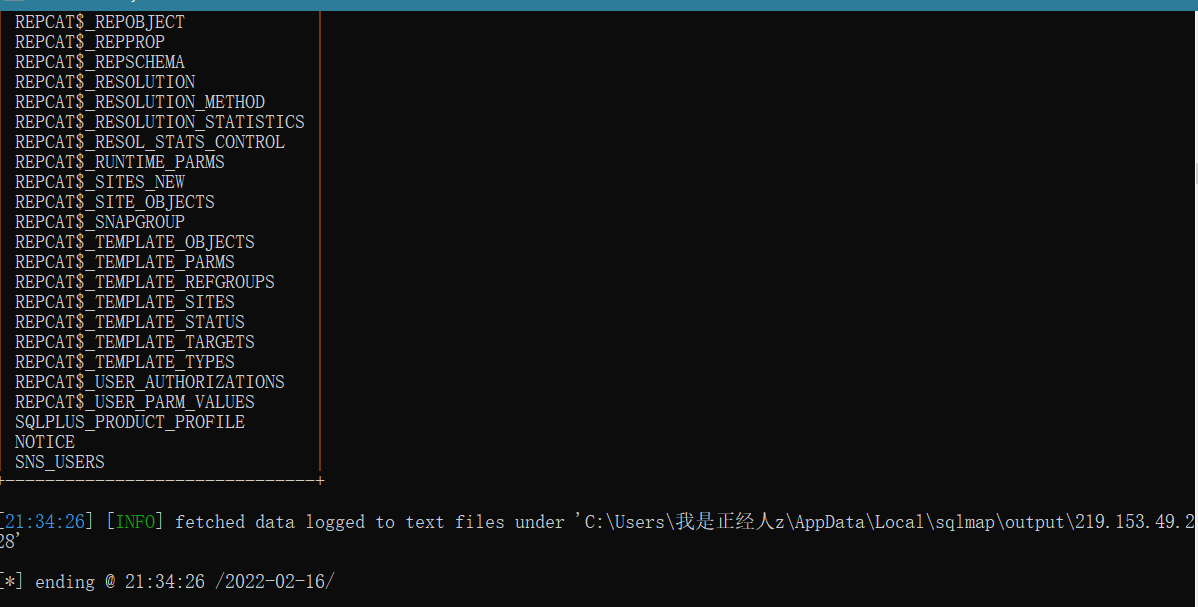Click the REPCAT$_REPPROP entry

[90, 42]
